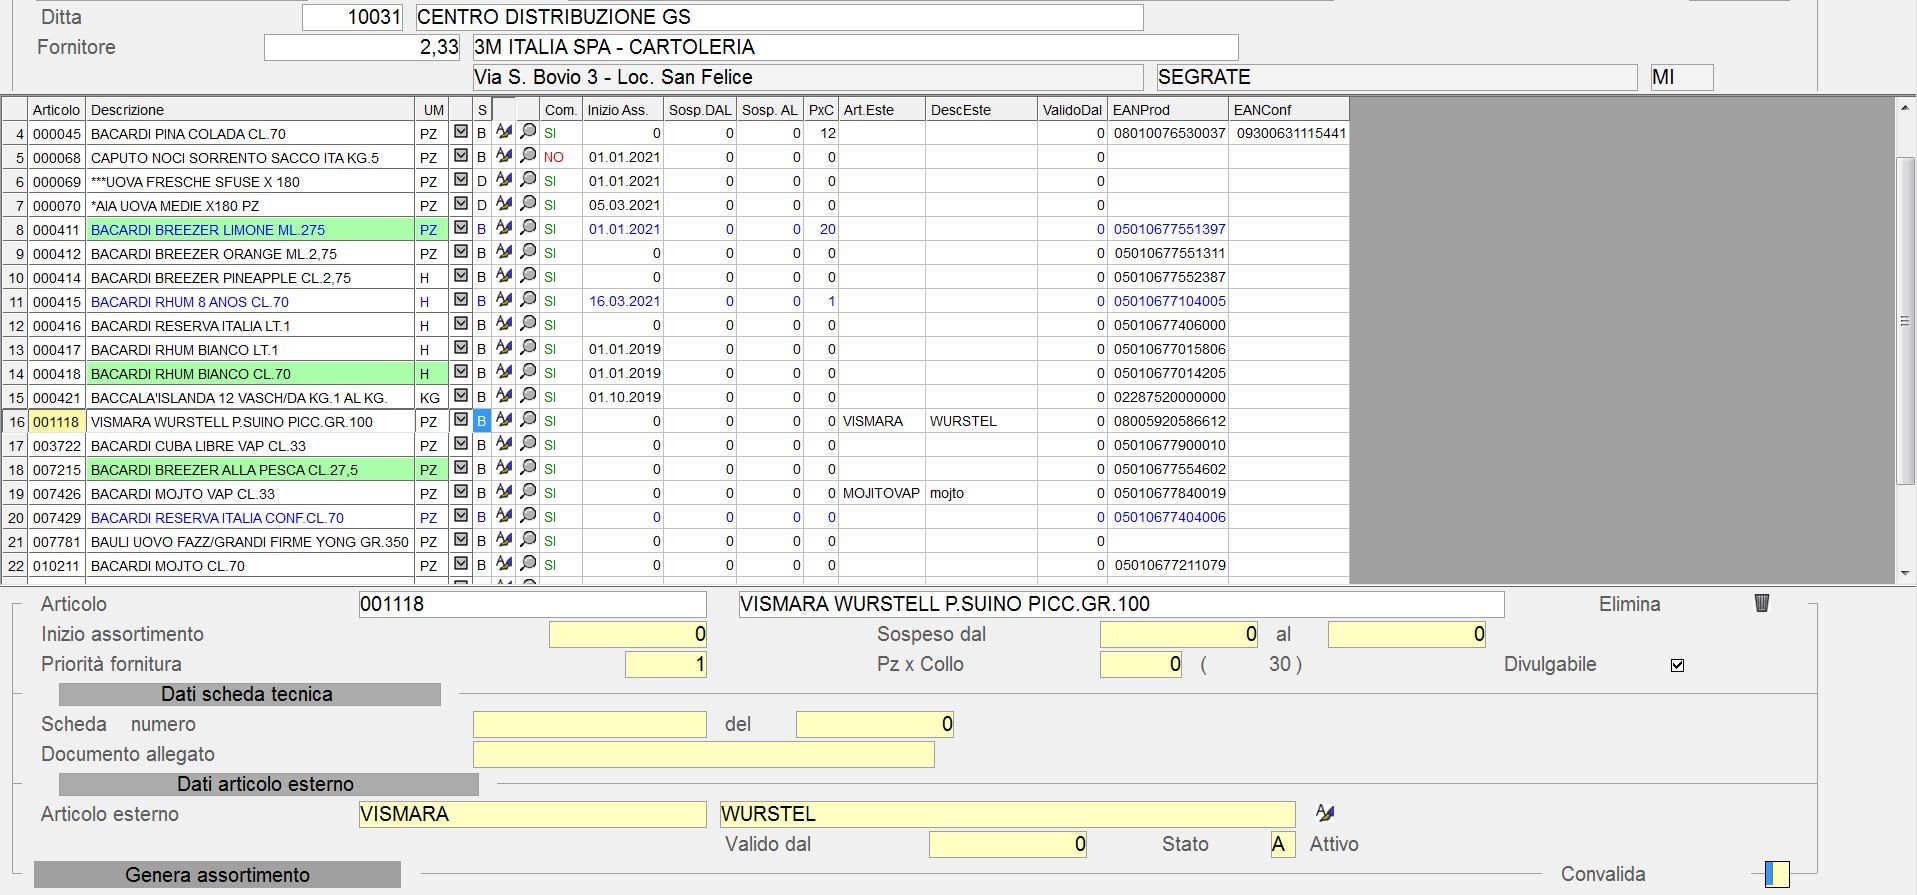Click the grid scrollbar down arrow
The image size is (1917, 895).
(x=1905, y=573)
